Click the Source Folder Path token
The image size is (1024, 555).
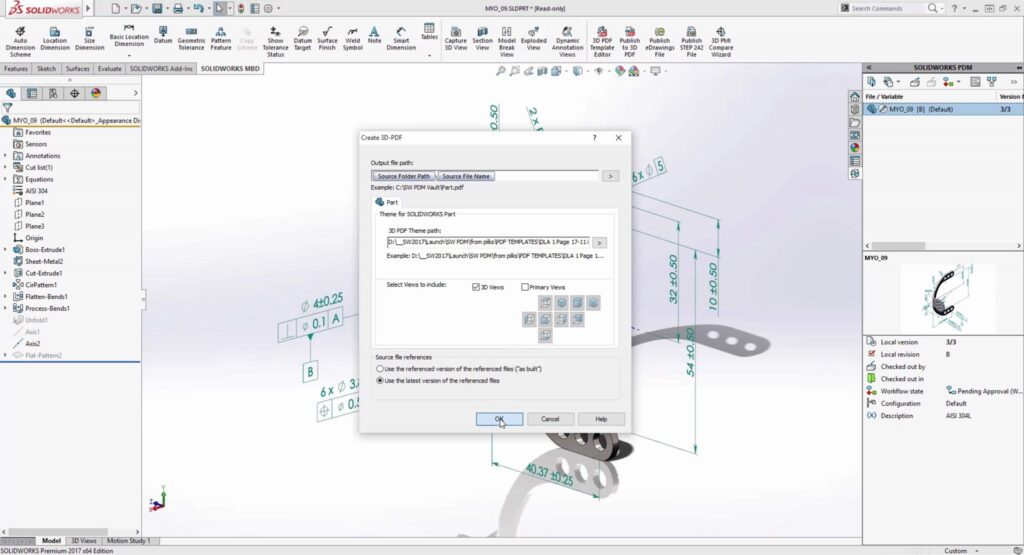tap(404, 176)
